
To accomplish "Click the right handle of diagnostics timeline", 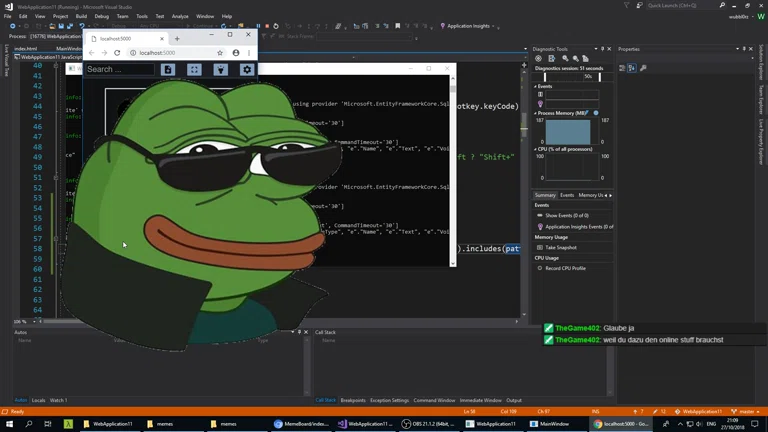I will coord(600,77).
